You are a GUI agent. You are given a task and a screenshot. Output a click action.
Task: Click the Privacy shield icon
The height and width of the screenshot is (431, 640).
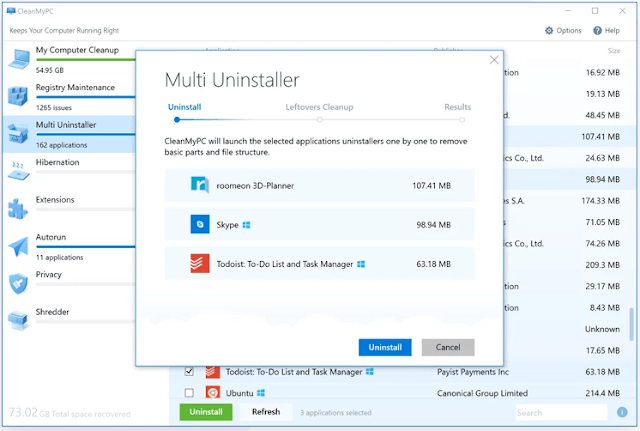pyautogui.click(x=18, y=283)
